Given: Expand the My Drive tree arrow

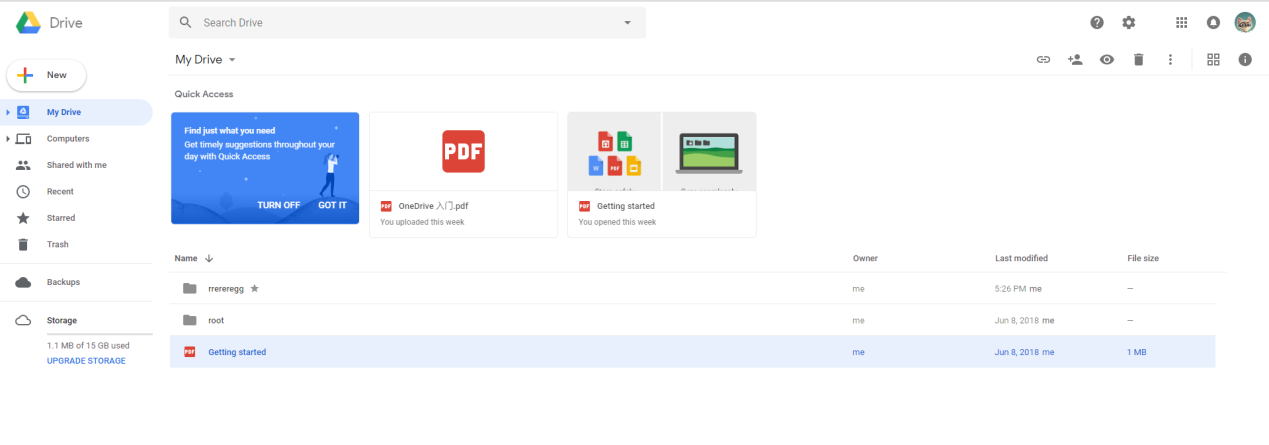Looking at the screenshot, I should pyautogui.click(x=8, y=112).
